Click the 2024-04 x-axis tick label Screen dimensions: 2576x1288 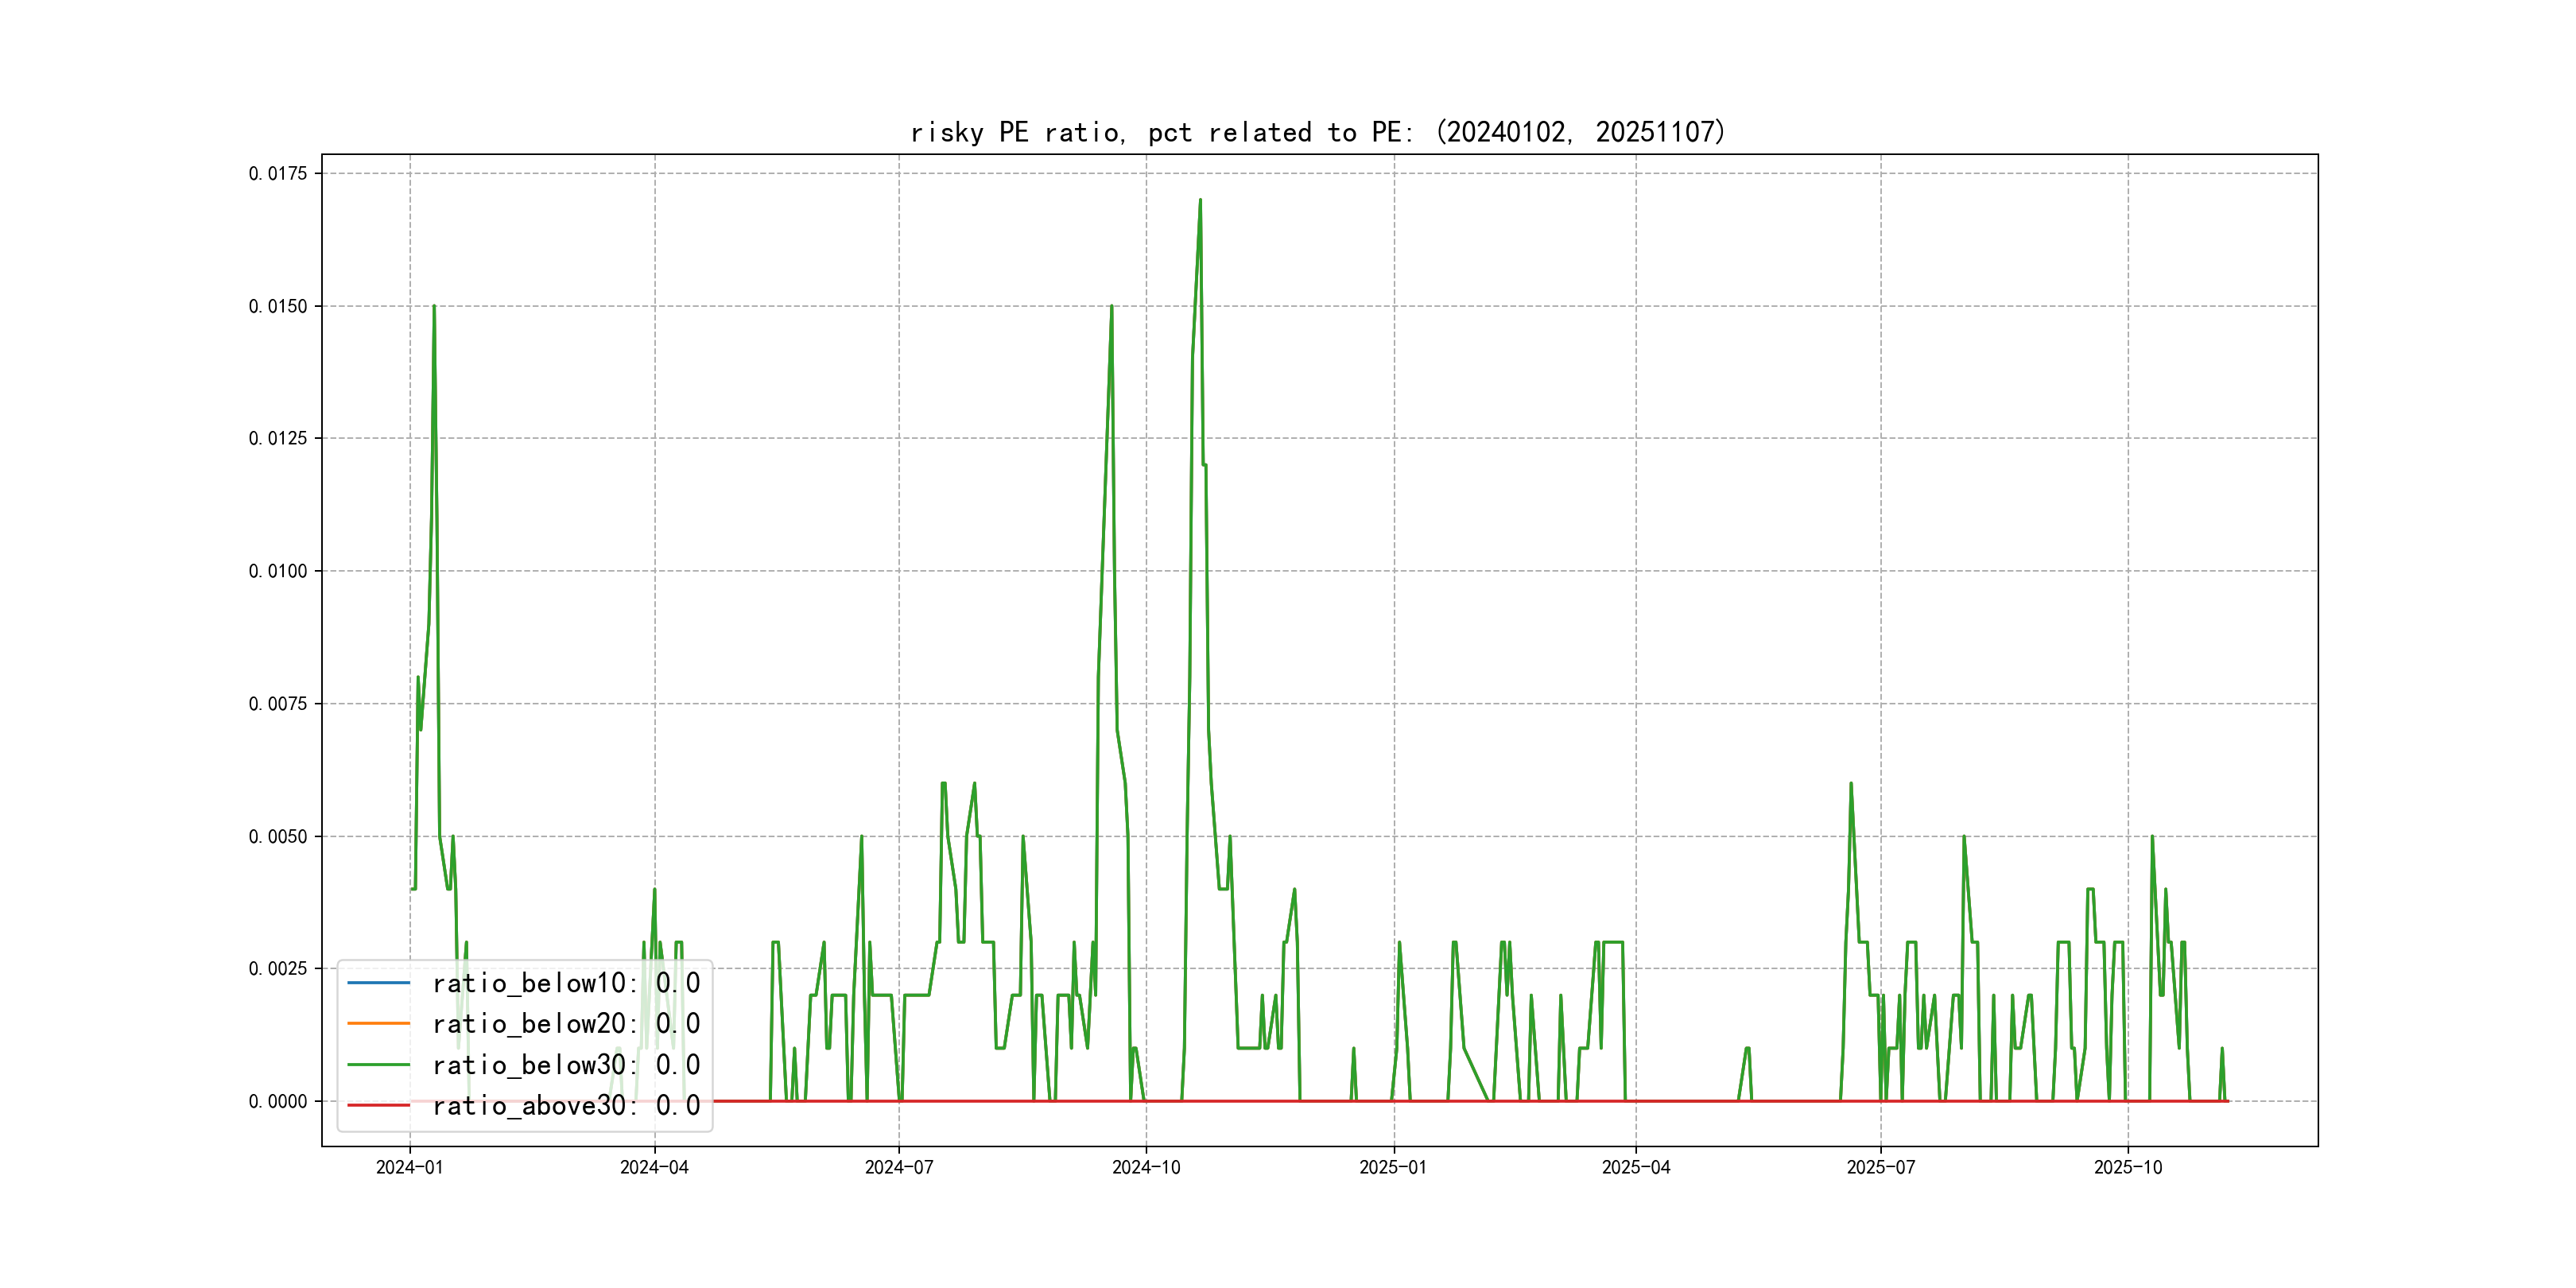click(x=654, y=1167)
